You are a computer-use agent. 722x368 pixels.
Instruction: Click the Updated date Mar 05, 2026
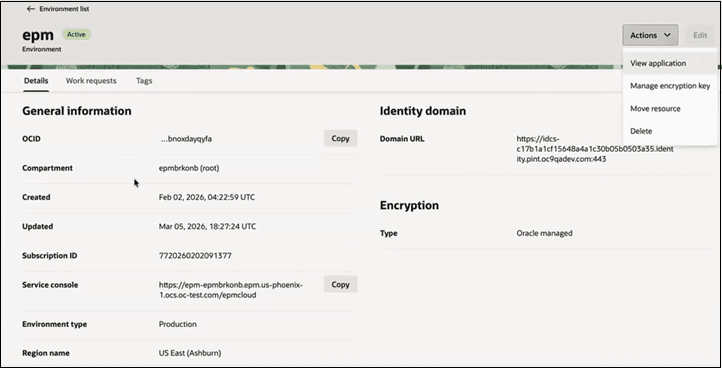click(x=207, y=227)
